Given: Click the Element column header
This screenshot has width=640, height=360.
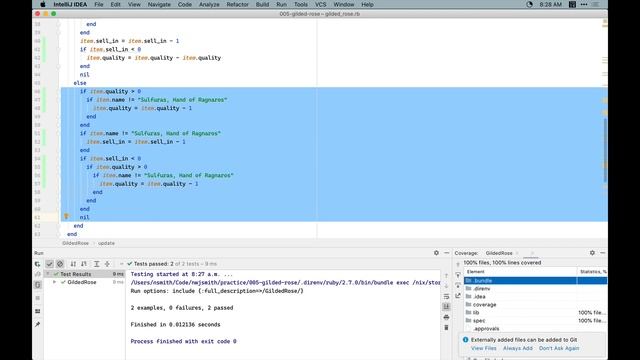Looking at the screenshot, I should coord(520,272).
